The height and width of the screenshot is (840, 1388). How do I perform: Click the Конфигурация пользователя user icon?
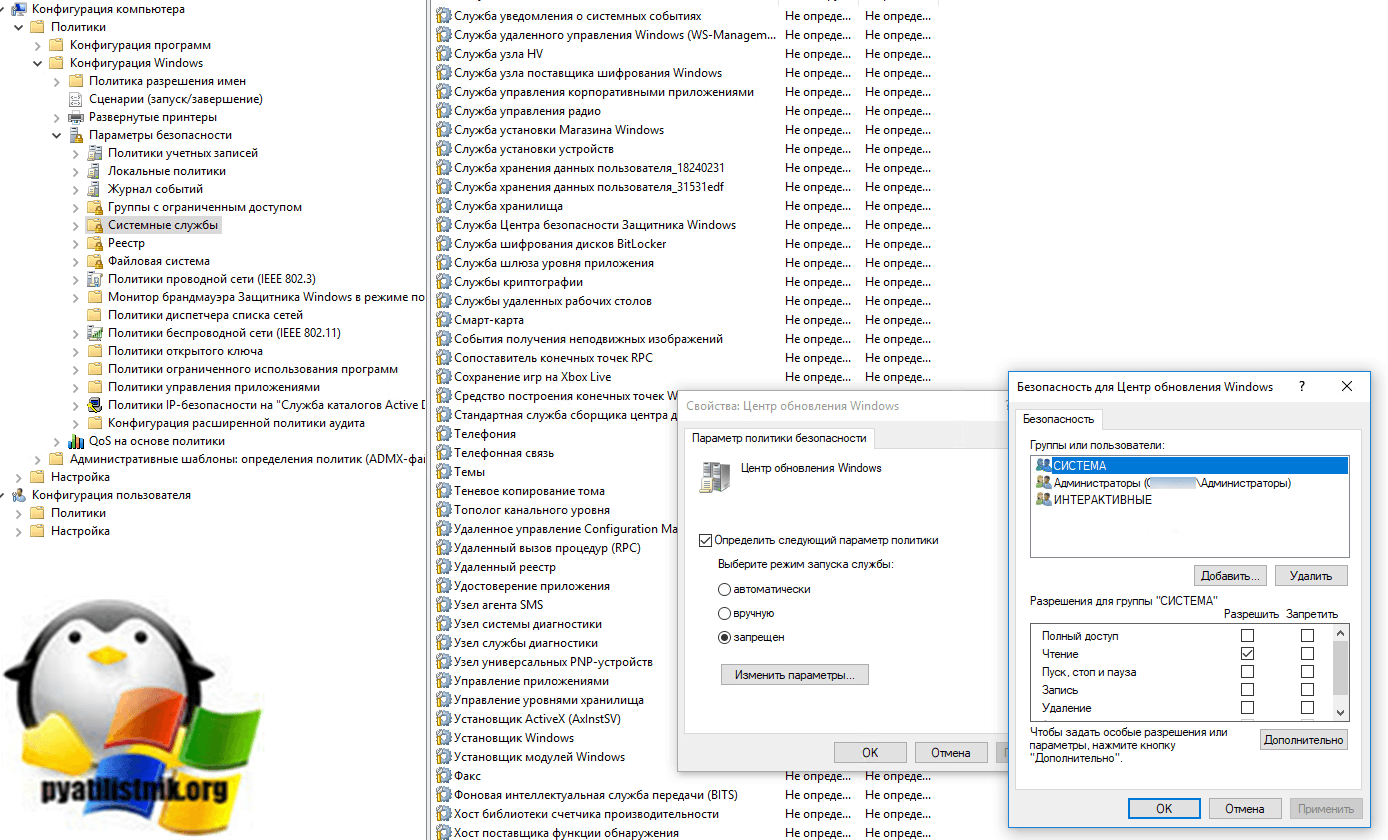tap(19, 495)
